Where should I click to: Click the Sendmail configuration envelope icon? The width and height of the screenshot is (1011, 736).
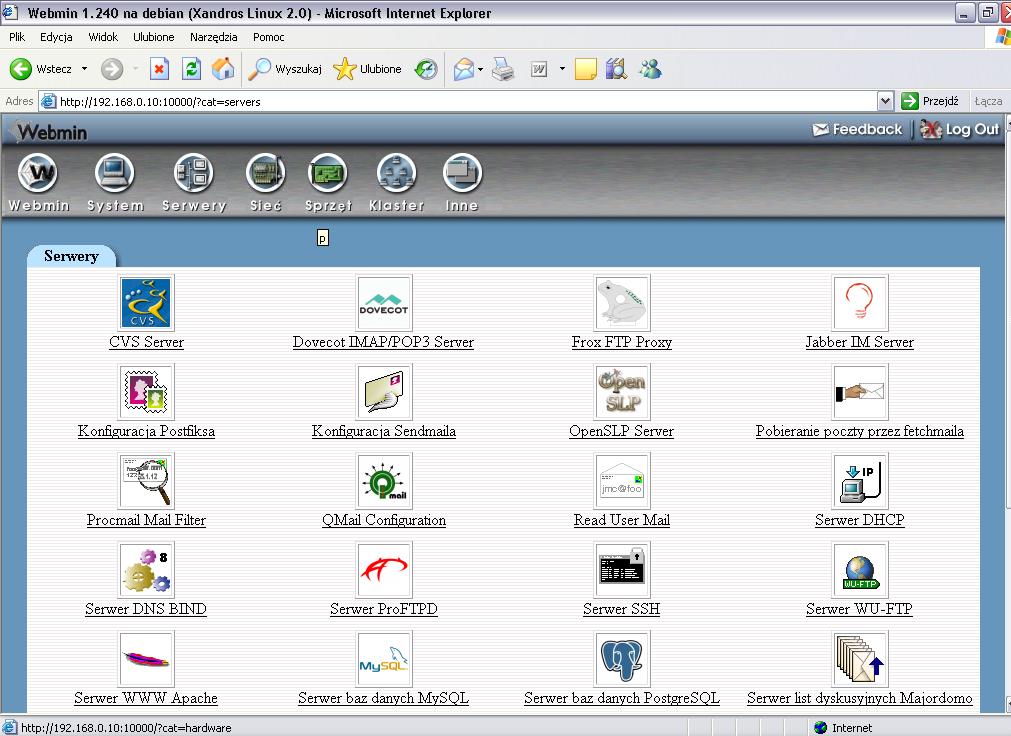pyautogui.click(x=384, y=392)
